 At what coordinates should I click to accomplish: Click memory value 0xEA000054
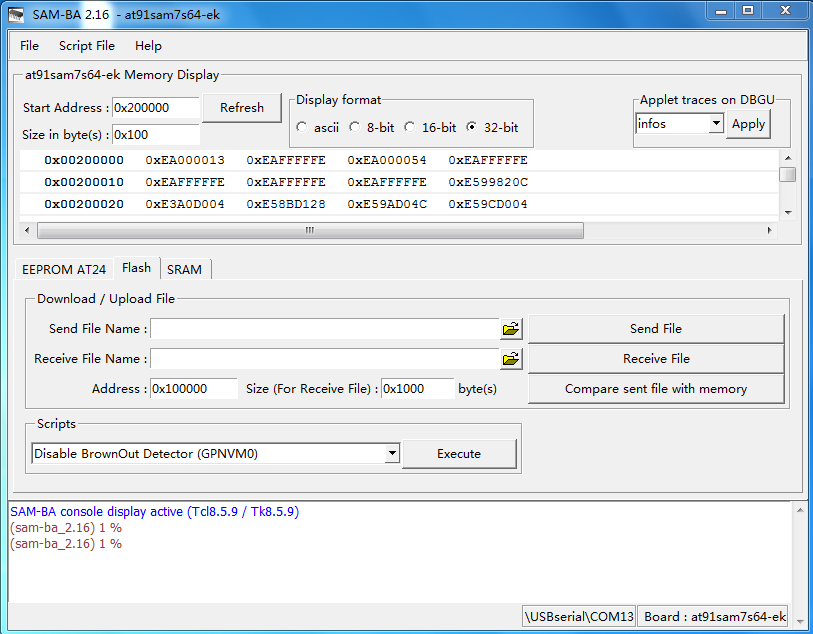pos(387,160)
